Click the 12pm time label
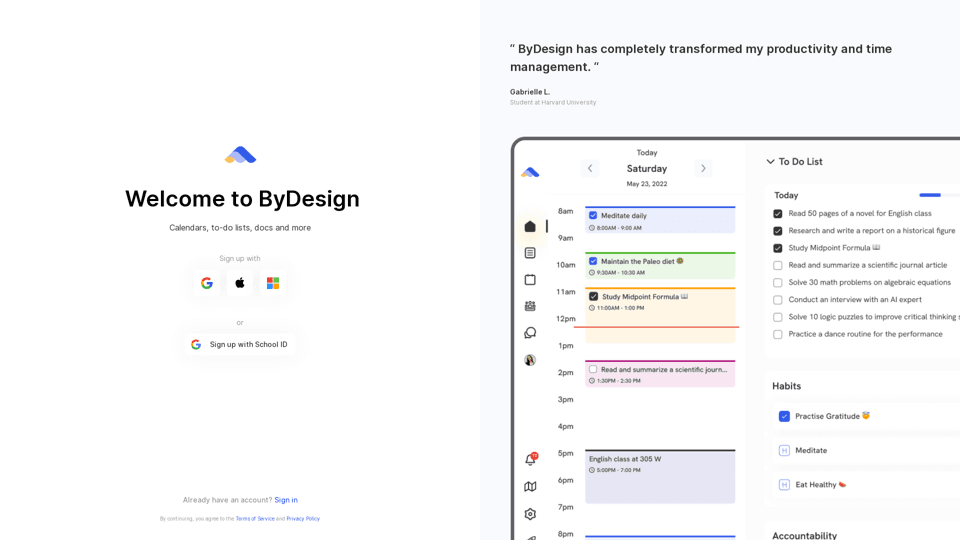The height and width of the screenshot is (540, 960). click(x=566, y=319)
